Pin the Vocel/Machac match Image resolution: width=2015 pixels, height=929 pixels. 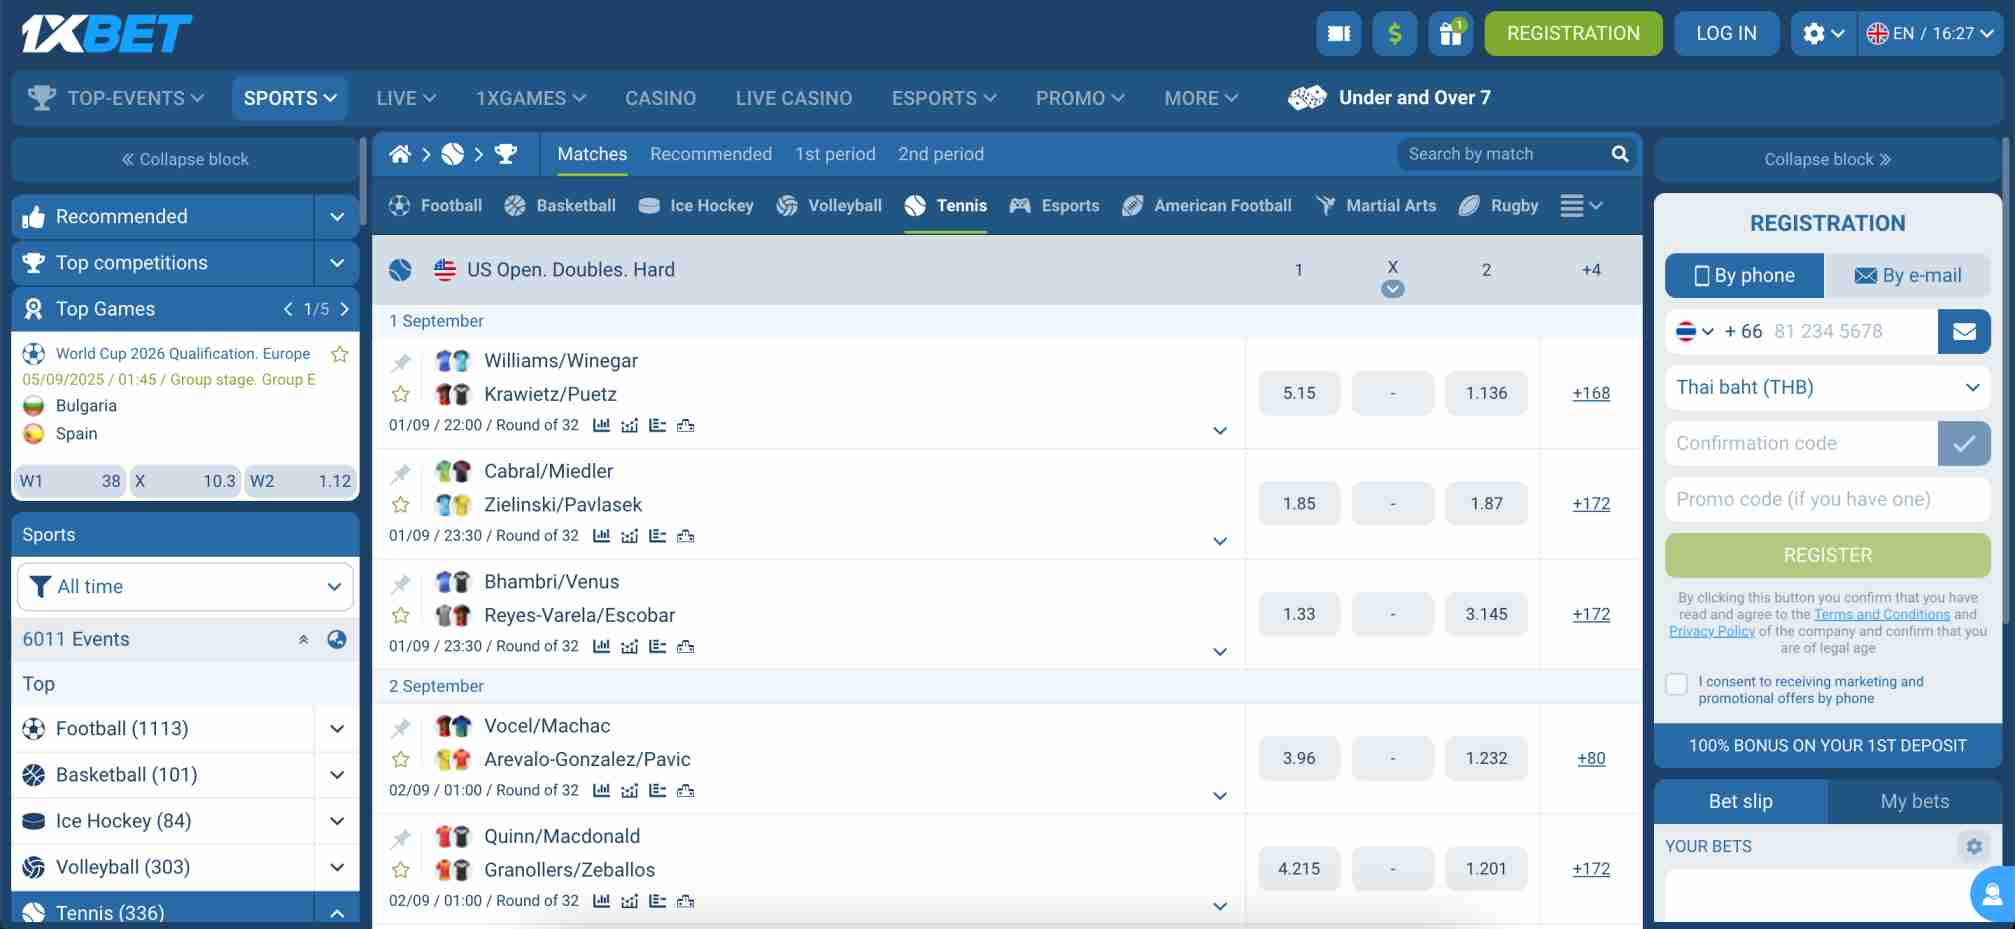pos(401,727)
